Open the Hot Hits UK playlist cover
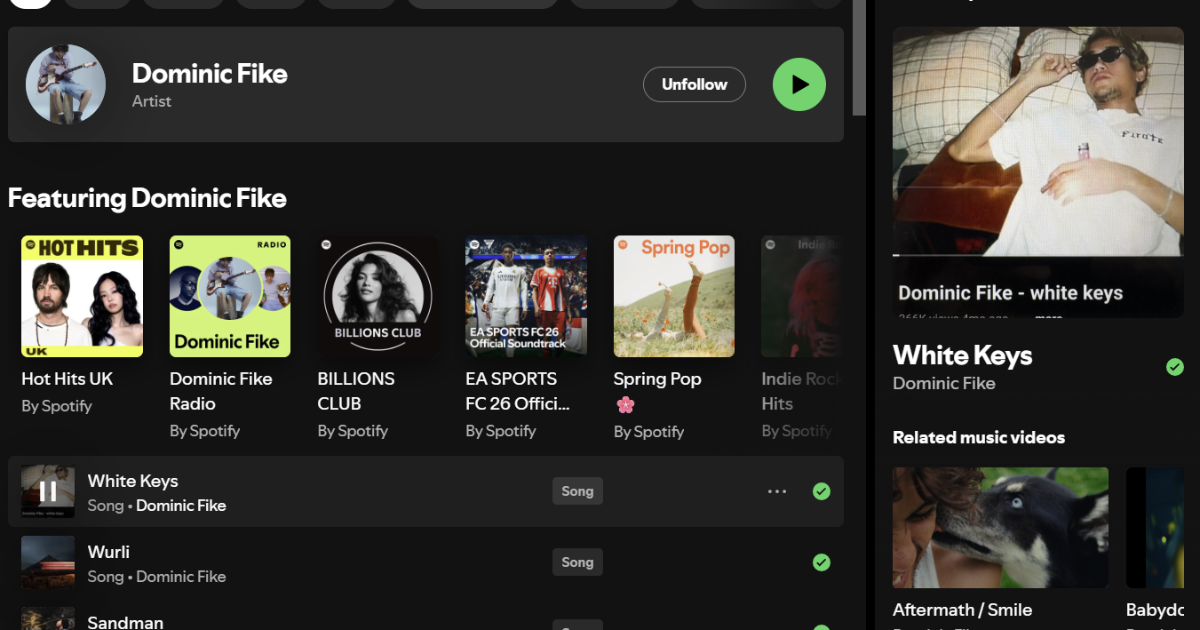1200x630 pixels. (82, 296)
